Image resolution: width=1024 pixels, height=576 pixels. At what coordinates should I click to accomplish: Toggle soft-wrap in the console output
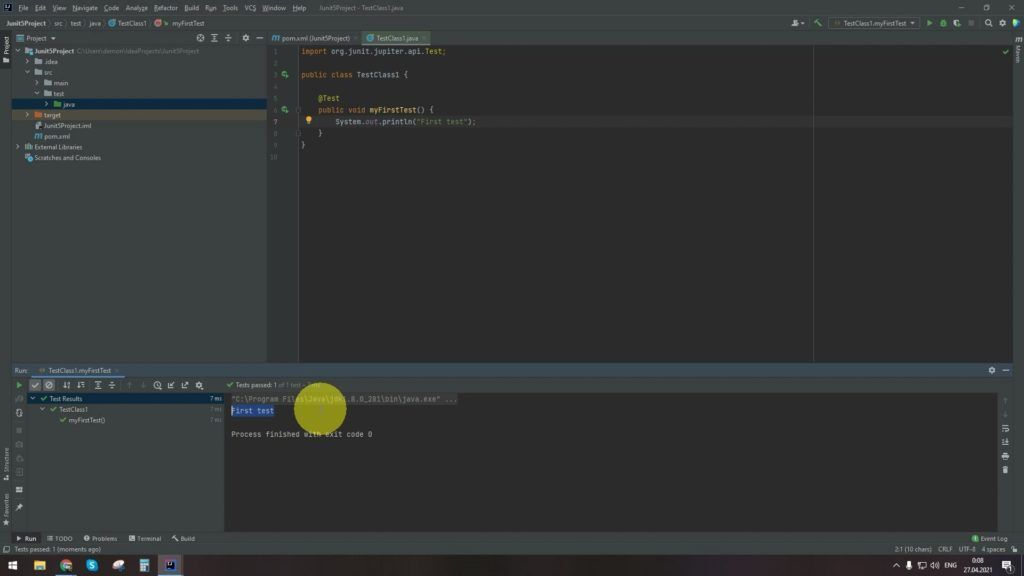1005,429
